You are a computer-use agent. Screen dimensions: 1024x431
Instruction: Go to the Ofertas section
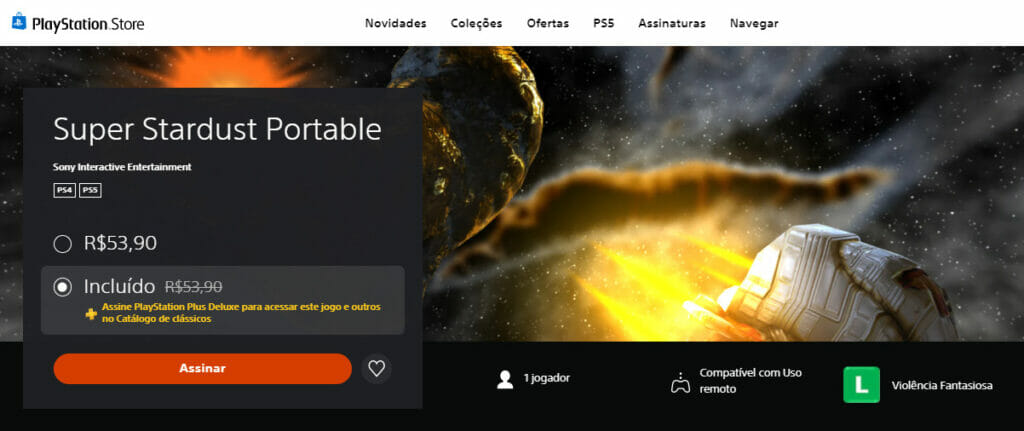click(548, 24)
